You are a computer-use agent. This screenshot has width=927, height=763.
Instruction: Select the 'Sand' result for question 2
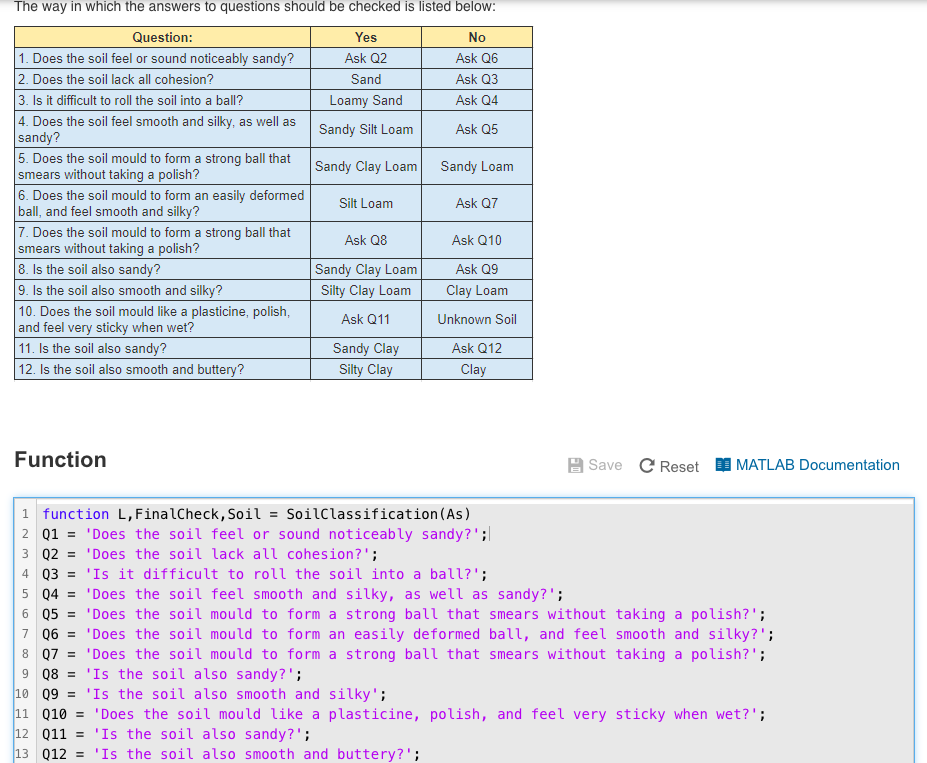pos(365,79)
